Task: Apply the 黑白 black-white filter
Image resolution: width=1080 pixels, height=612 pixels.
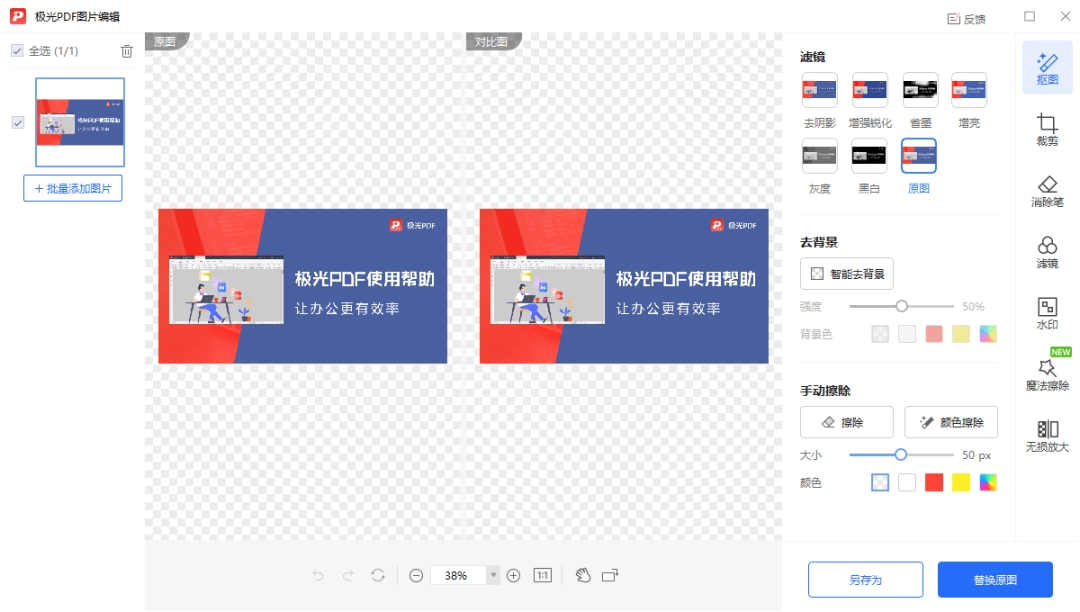Action: click(868, 155)
